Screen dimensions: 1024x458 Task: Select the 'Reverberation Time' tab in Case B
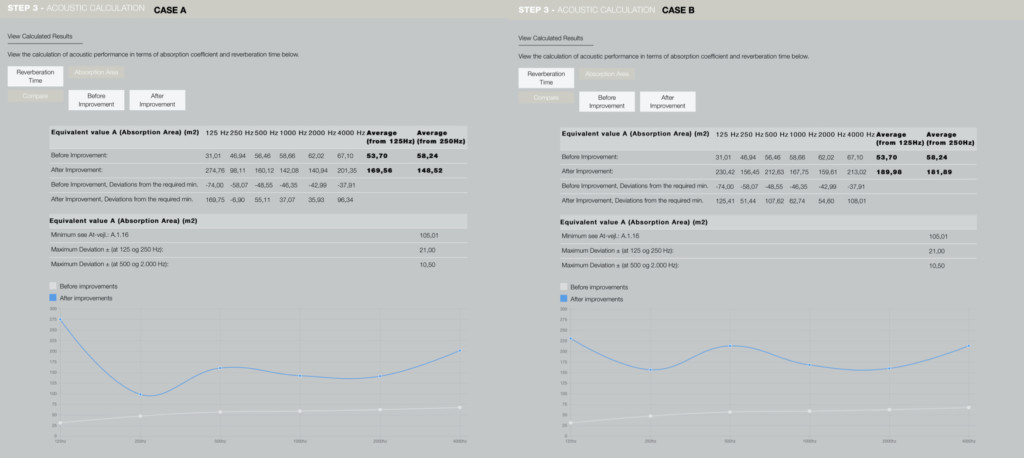pos(546,77)
